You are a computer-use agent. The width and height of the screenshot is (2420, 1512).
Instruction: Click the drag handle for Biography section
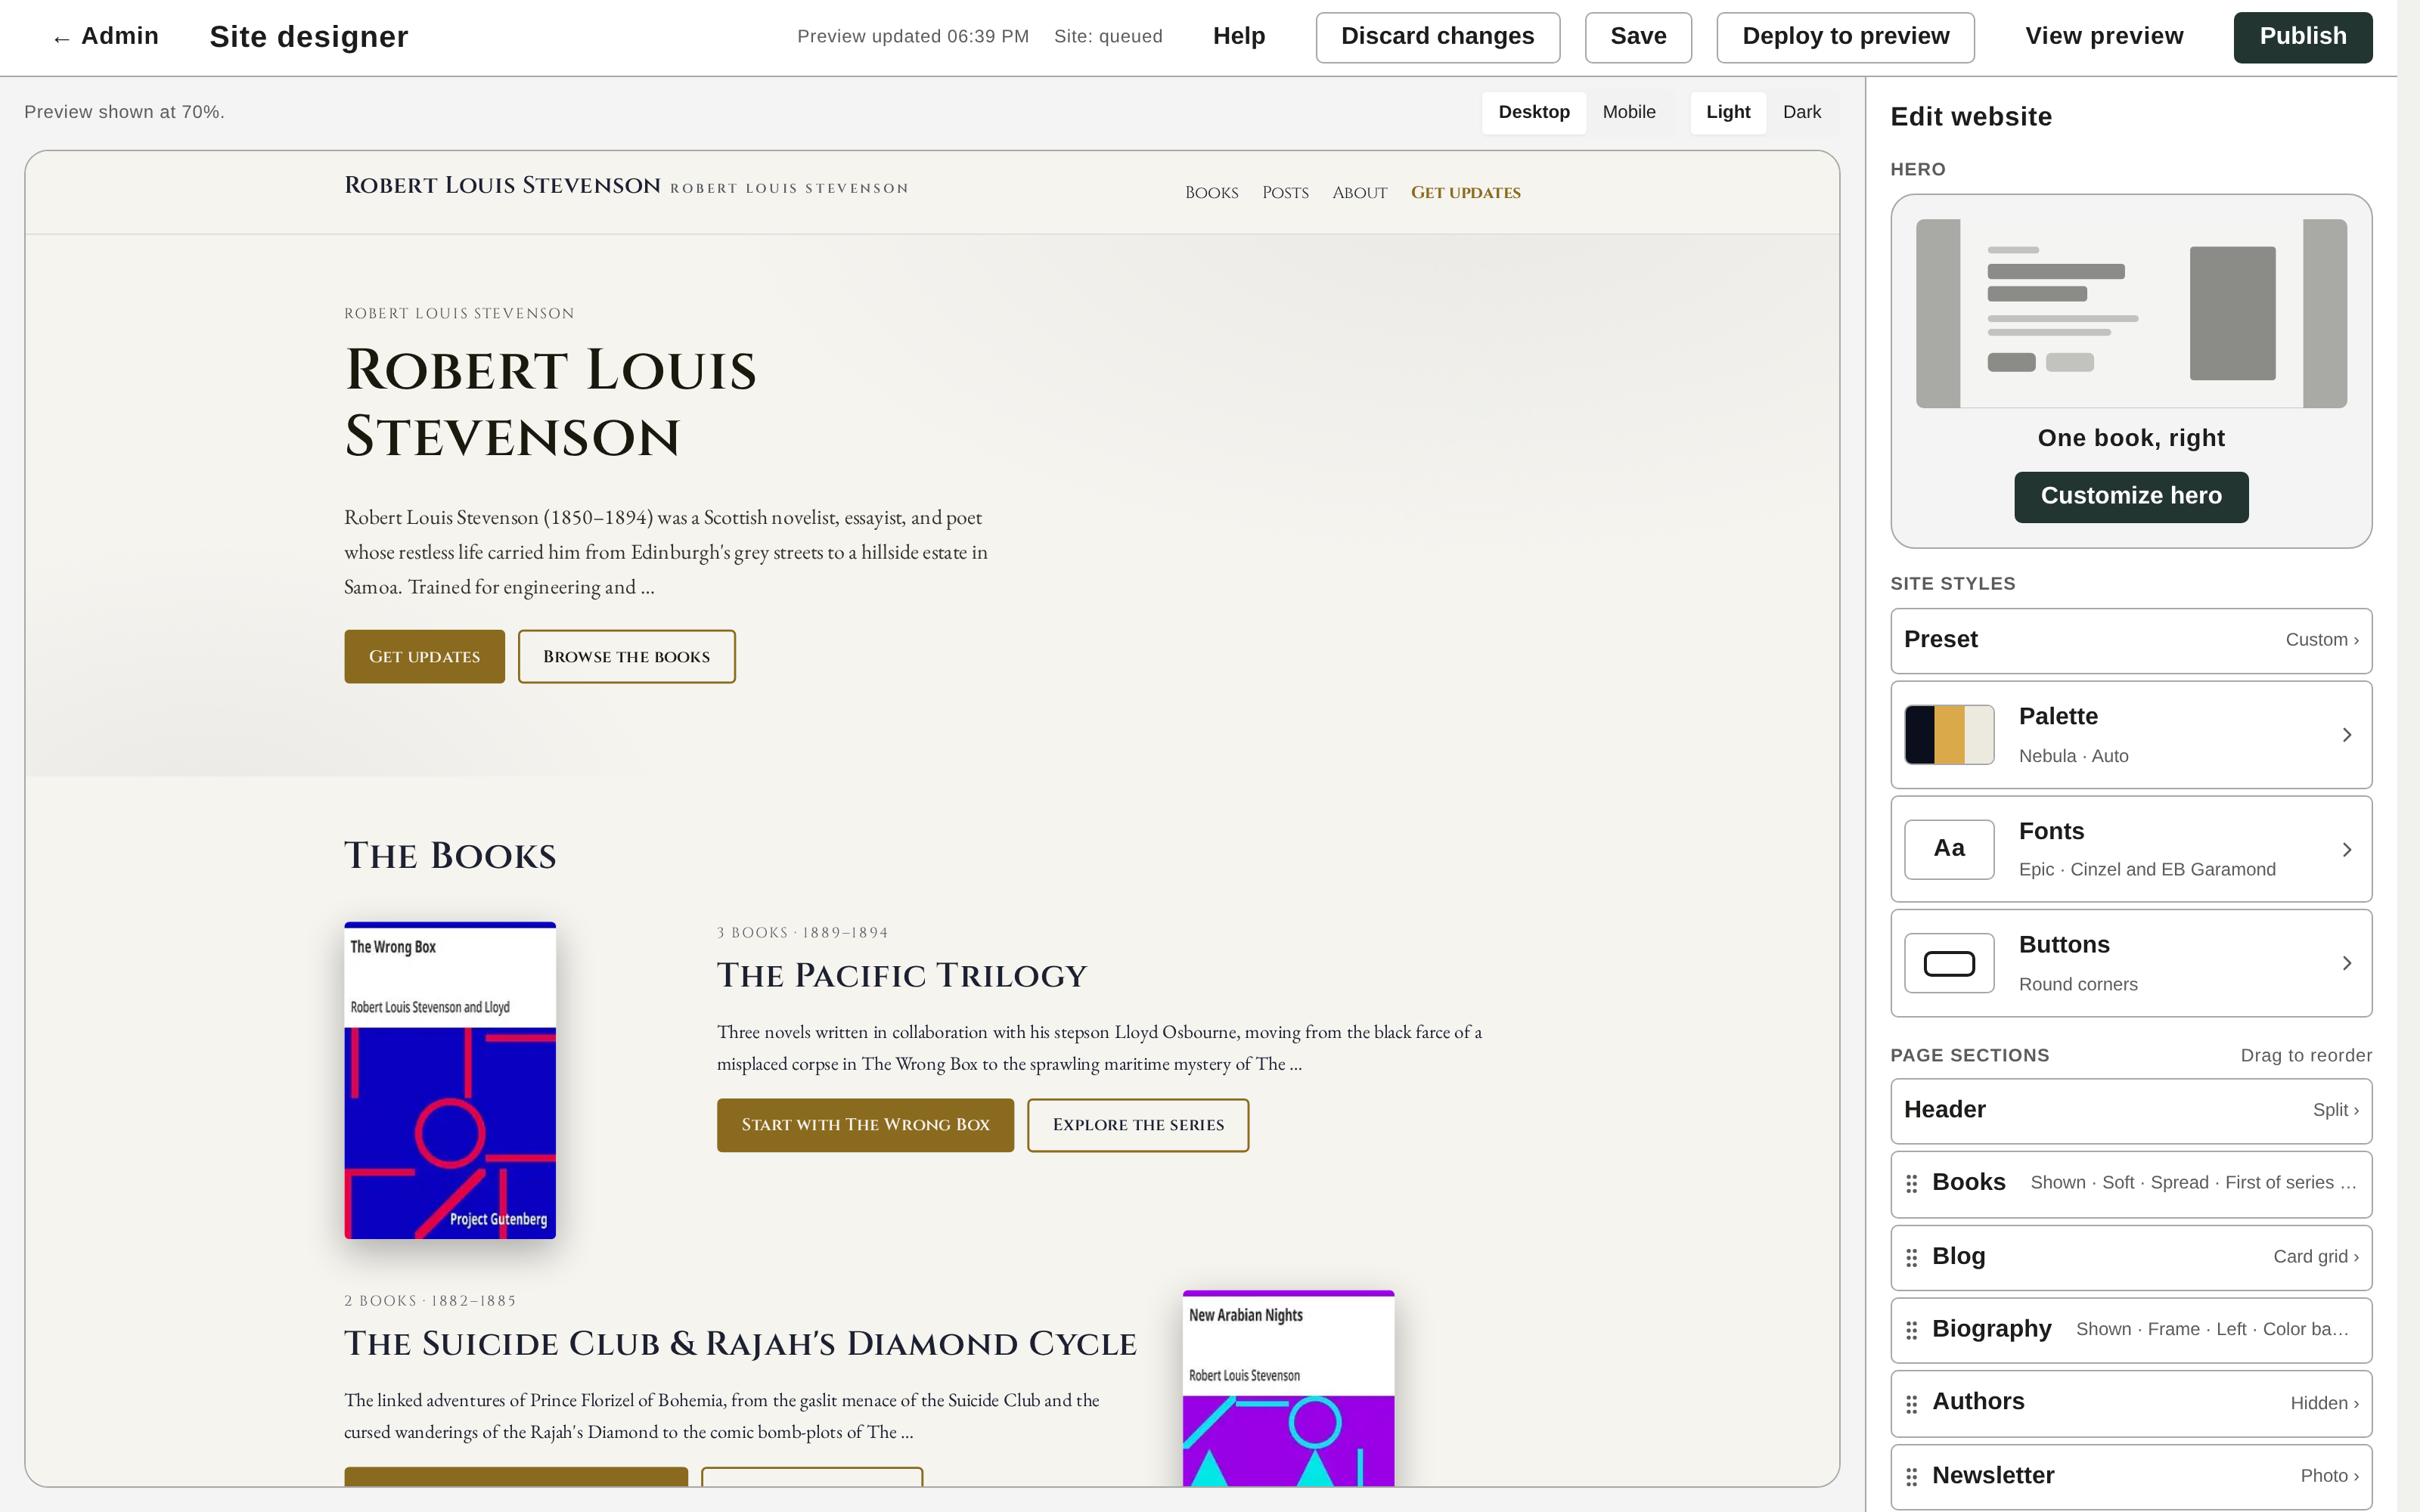1911,1330
